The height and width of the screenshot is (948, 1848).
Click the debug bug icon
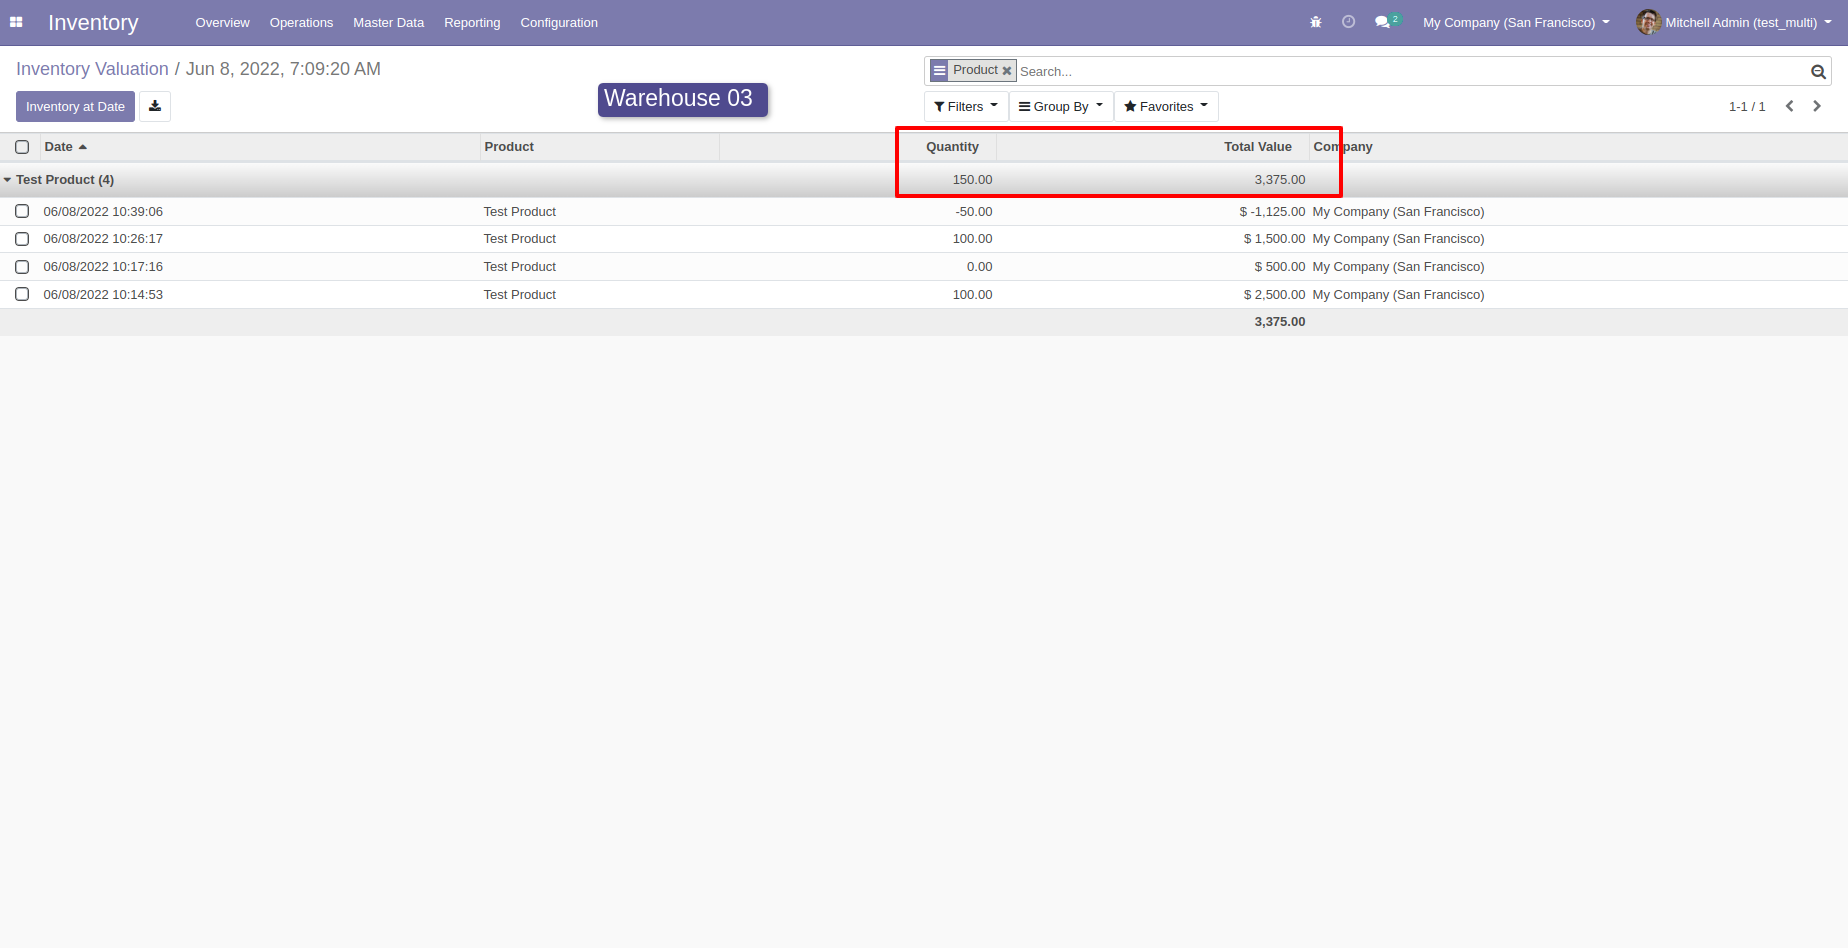[x=1316, y=22]
